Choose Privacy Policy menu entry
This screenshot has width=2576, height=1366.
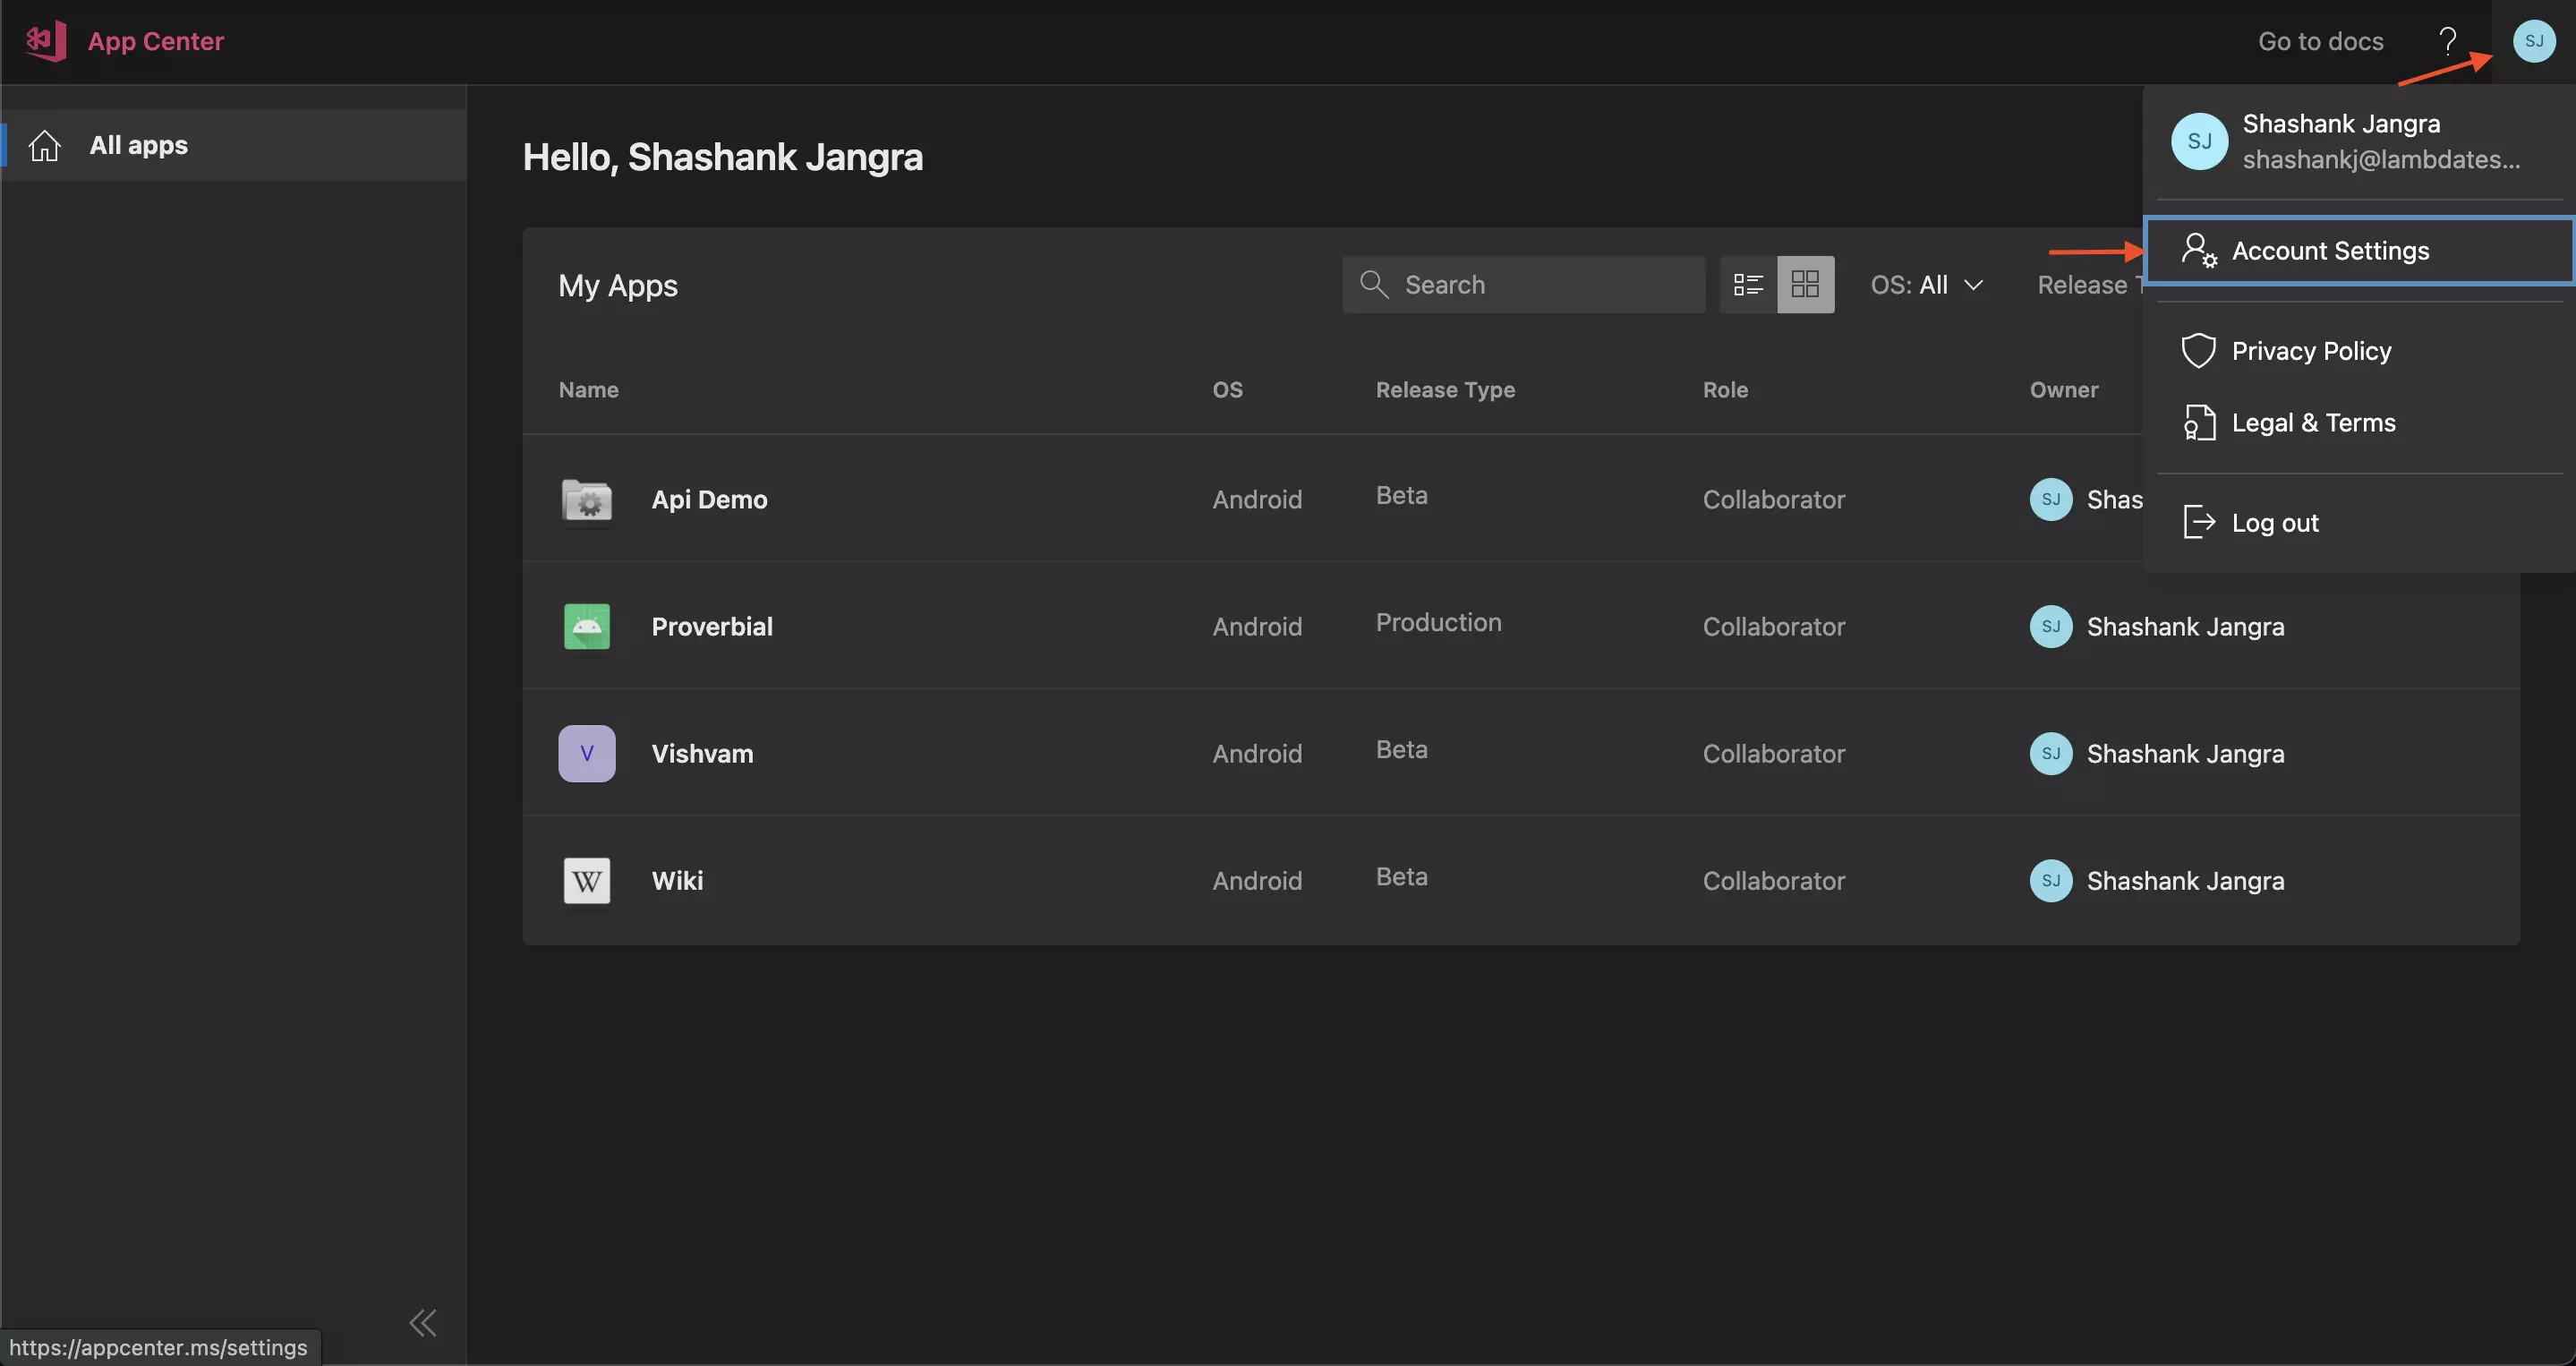2310,351
